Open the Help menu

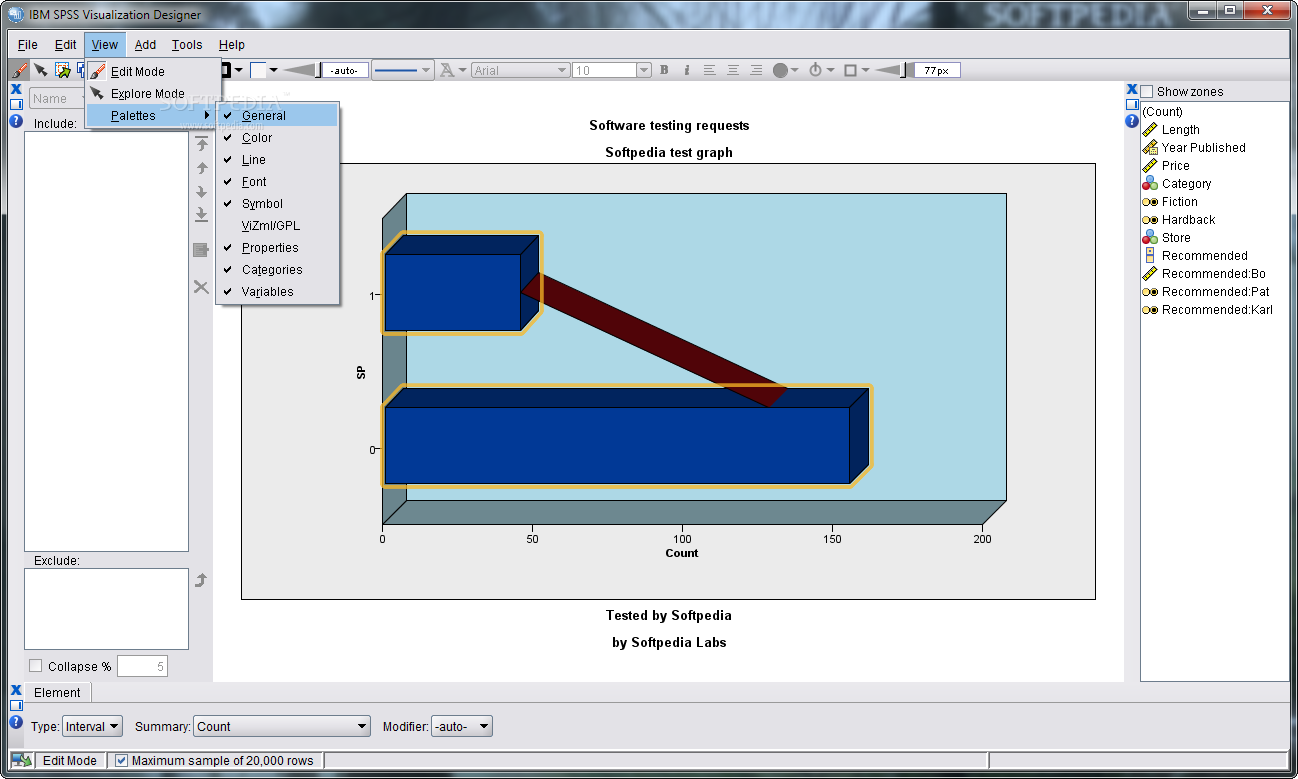coord(232,44)
